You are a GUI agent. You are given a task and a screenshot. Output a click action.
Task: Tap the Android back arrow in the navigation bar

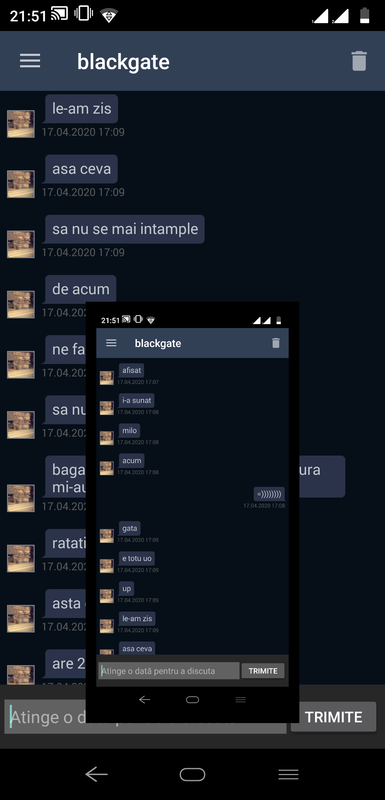coord(96,774)
